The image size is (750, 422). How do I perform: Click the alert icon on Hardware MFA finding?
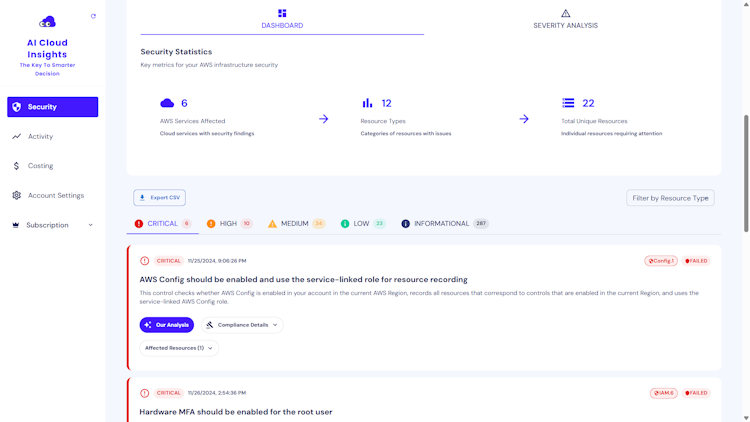click(144, 393)
